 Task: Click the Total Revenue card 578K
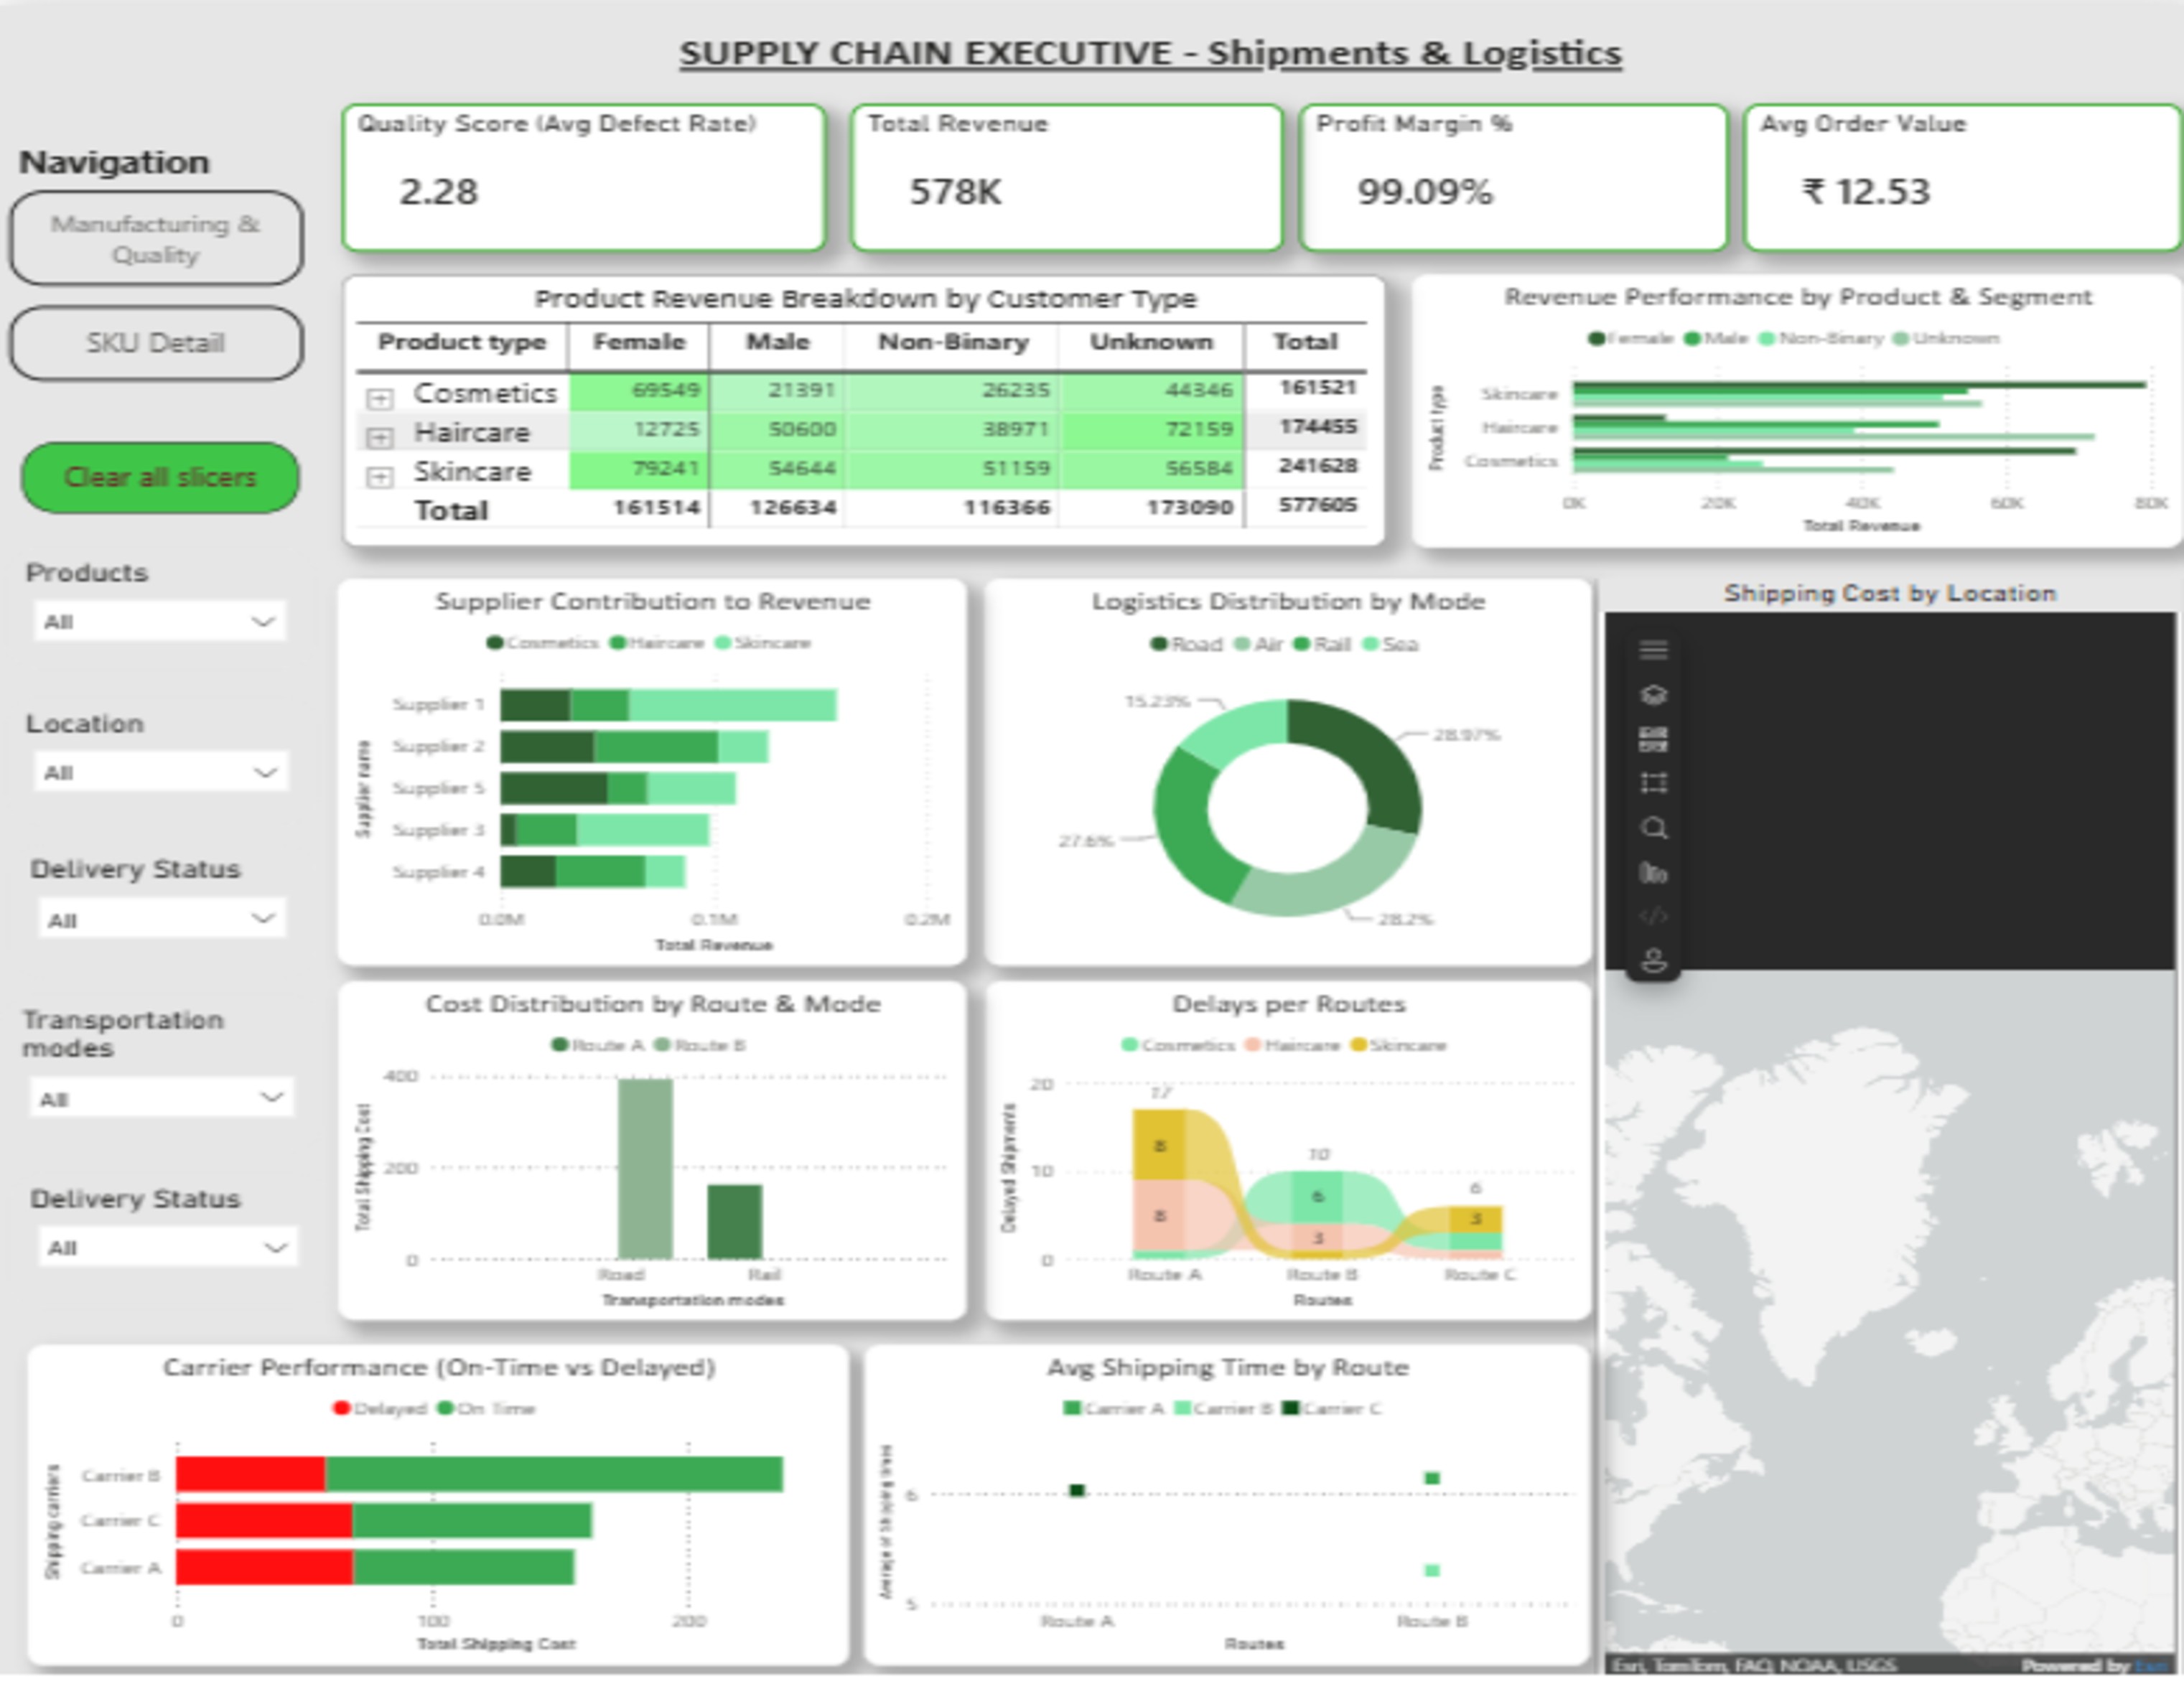pos(955,191)
